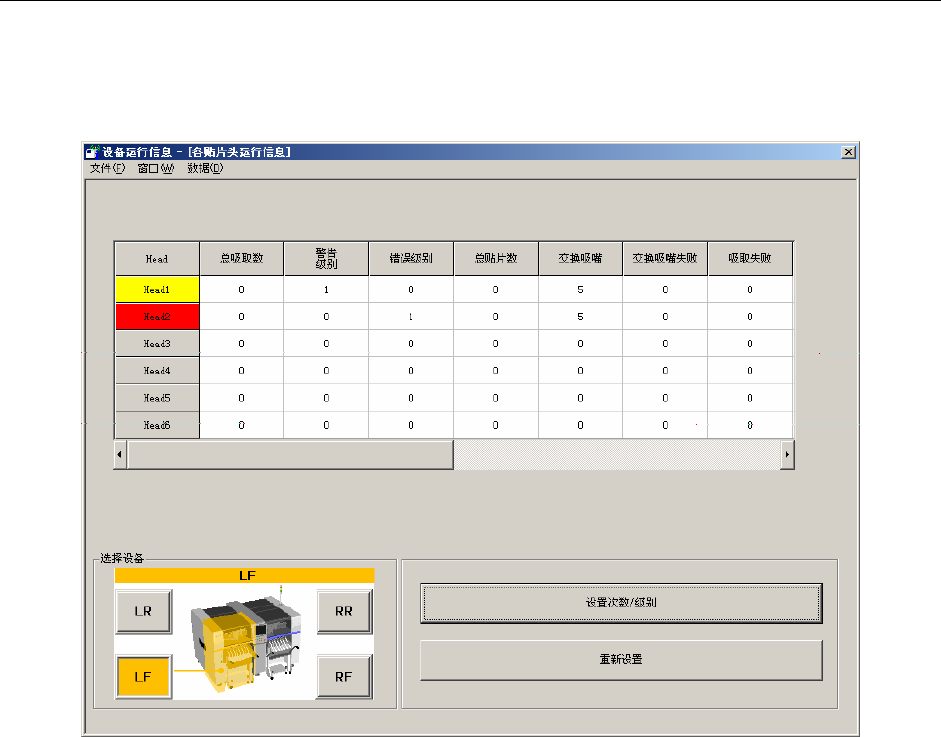Click Head2 交换吸嘴 cell showing 5
This screenshot has height=737, width=941.
580,317
